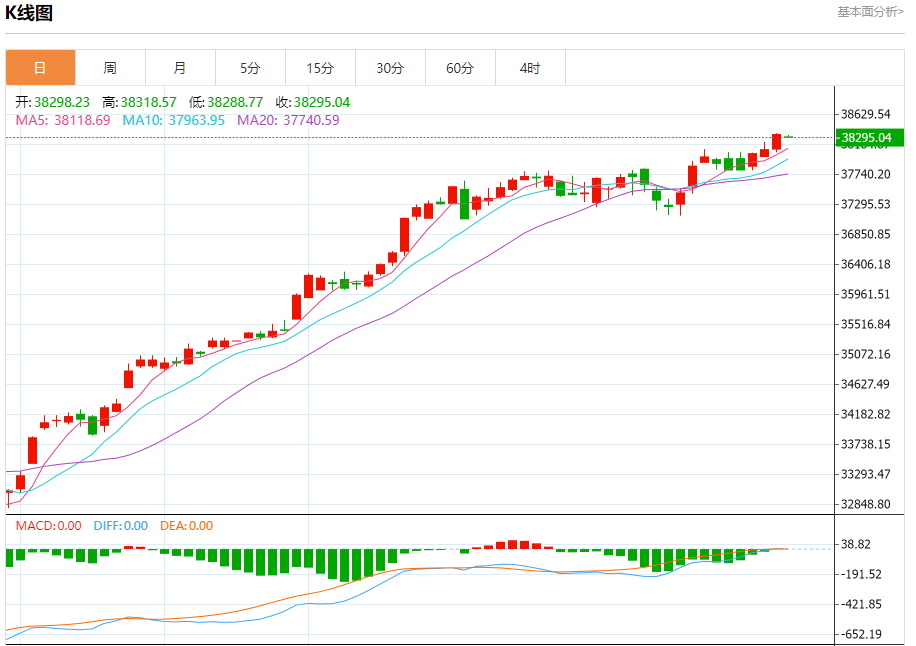Screen dimensions: 916x646
Task: Click the 35961.51 axis label
Action: point(866,294)
